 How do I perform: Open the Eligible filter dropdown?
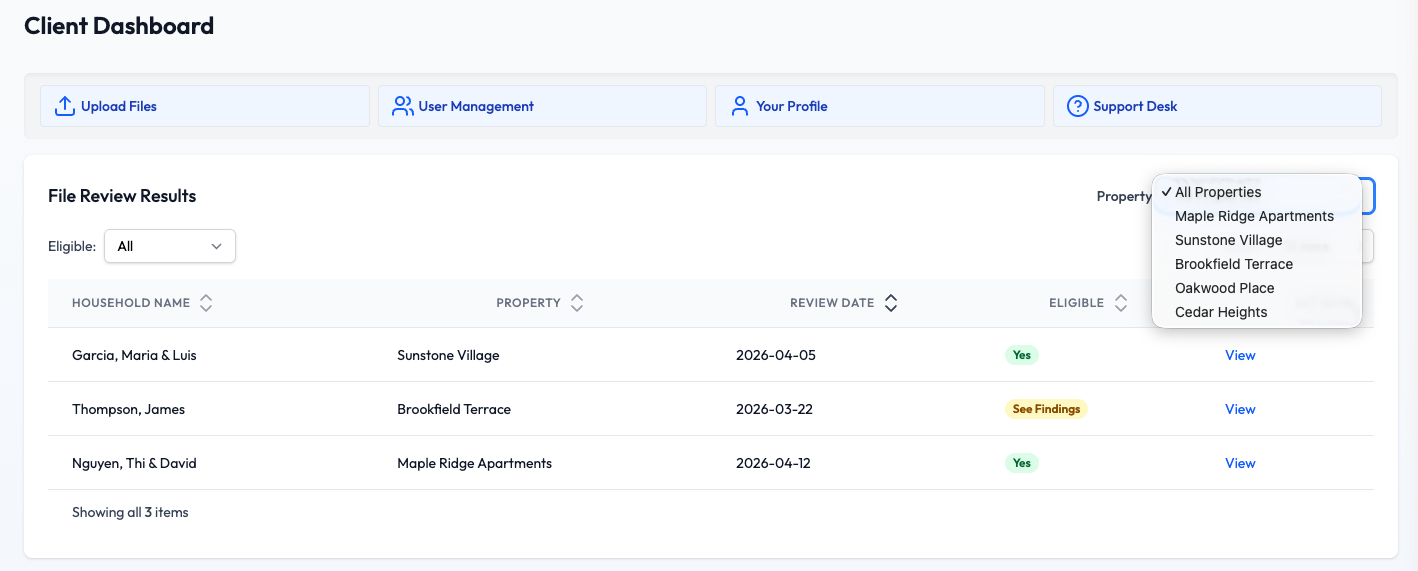pos(170,246)
